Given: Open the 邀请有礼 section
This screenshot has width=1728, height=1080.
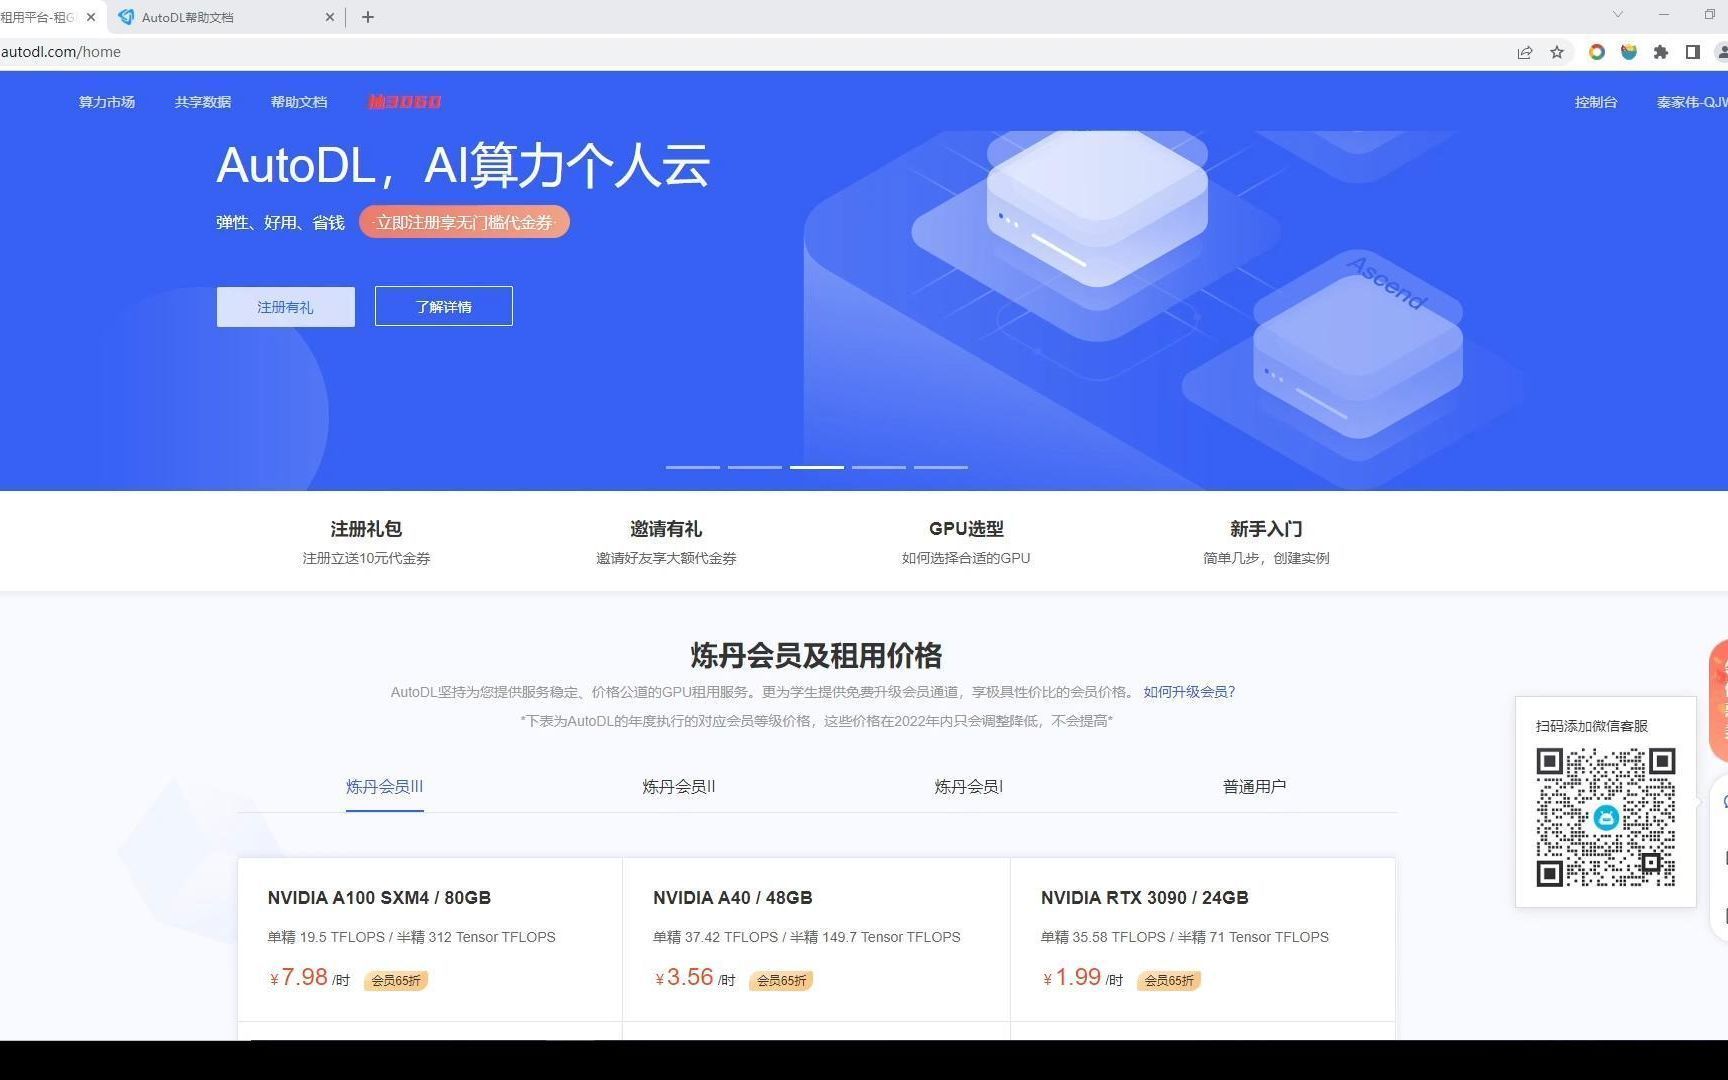Looking at the screenshot, I should pos(666,541).
